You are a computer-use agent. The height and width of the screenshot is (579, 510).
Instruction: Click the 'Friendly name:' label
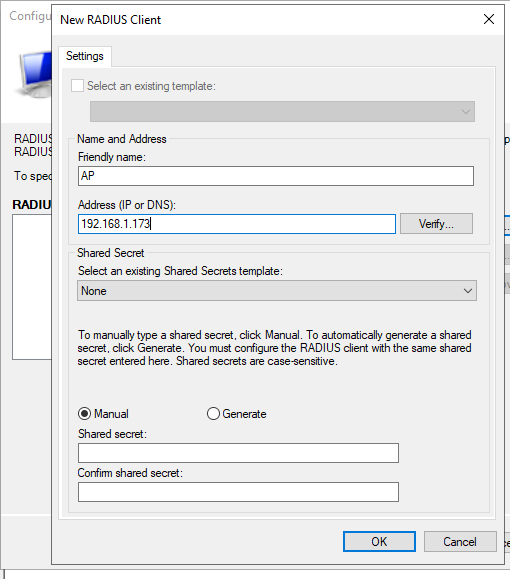[112, 157]
